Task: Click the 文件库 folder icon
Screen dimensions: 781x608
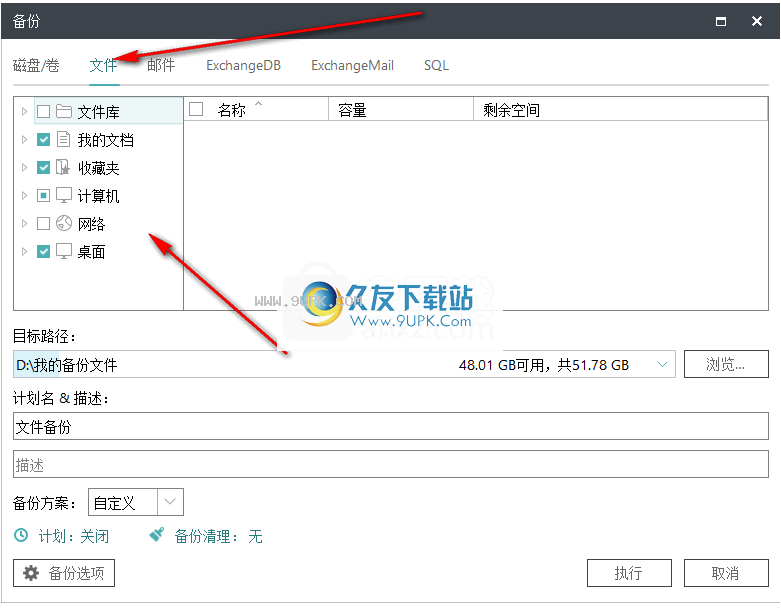Action: click(x=64, y=111)
